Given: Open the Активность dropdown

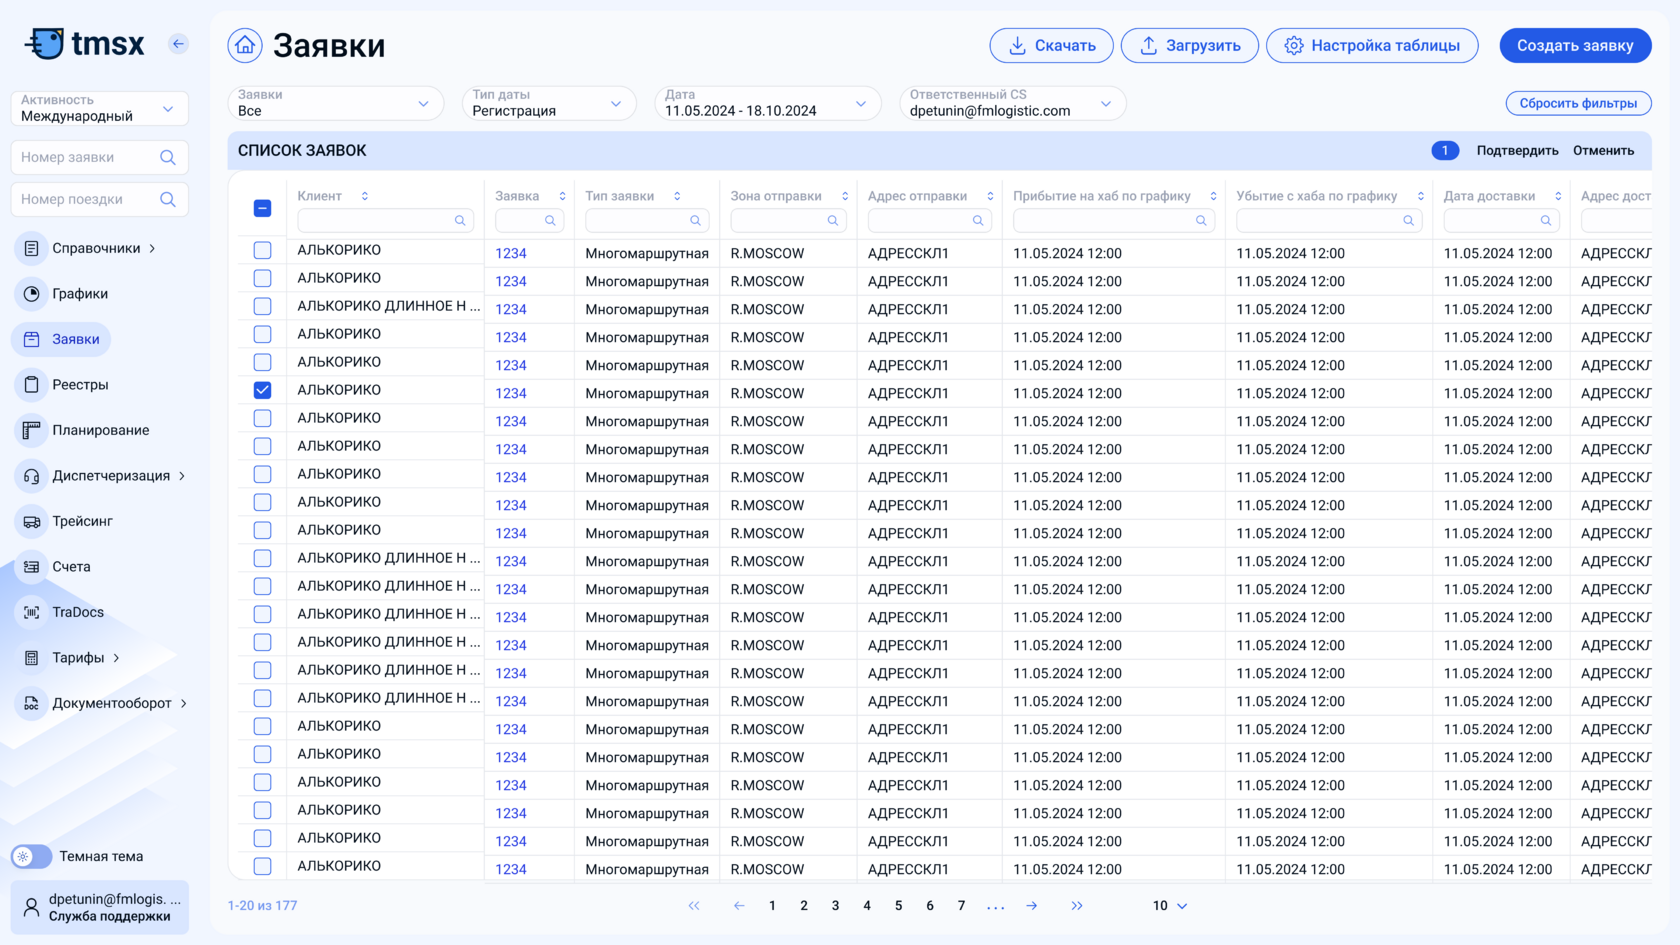Looking at the screenshot, I should [x=99, y=108].
